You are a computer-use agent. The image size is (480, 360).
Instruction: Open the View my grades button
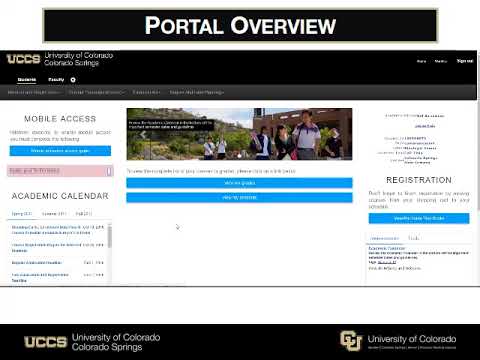[239, 183]
